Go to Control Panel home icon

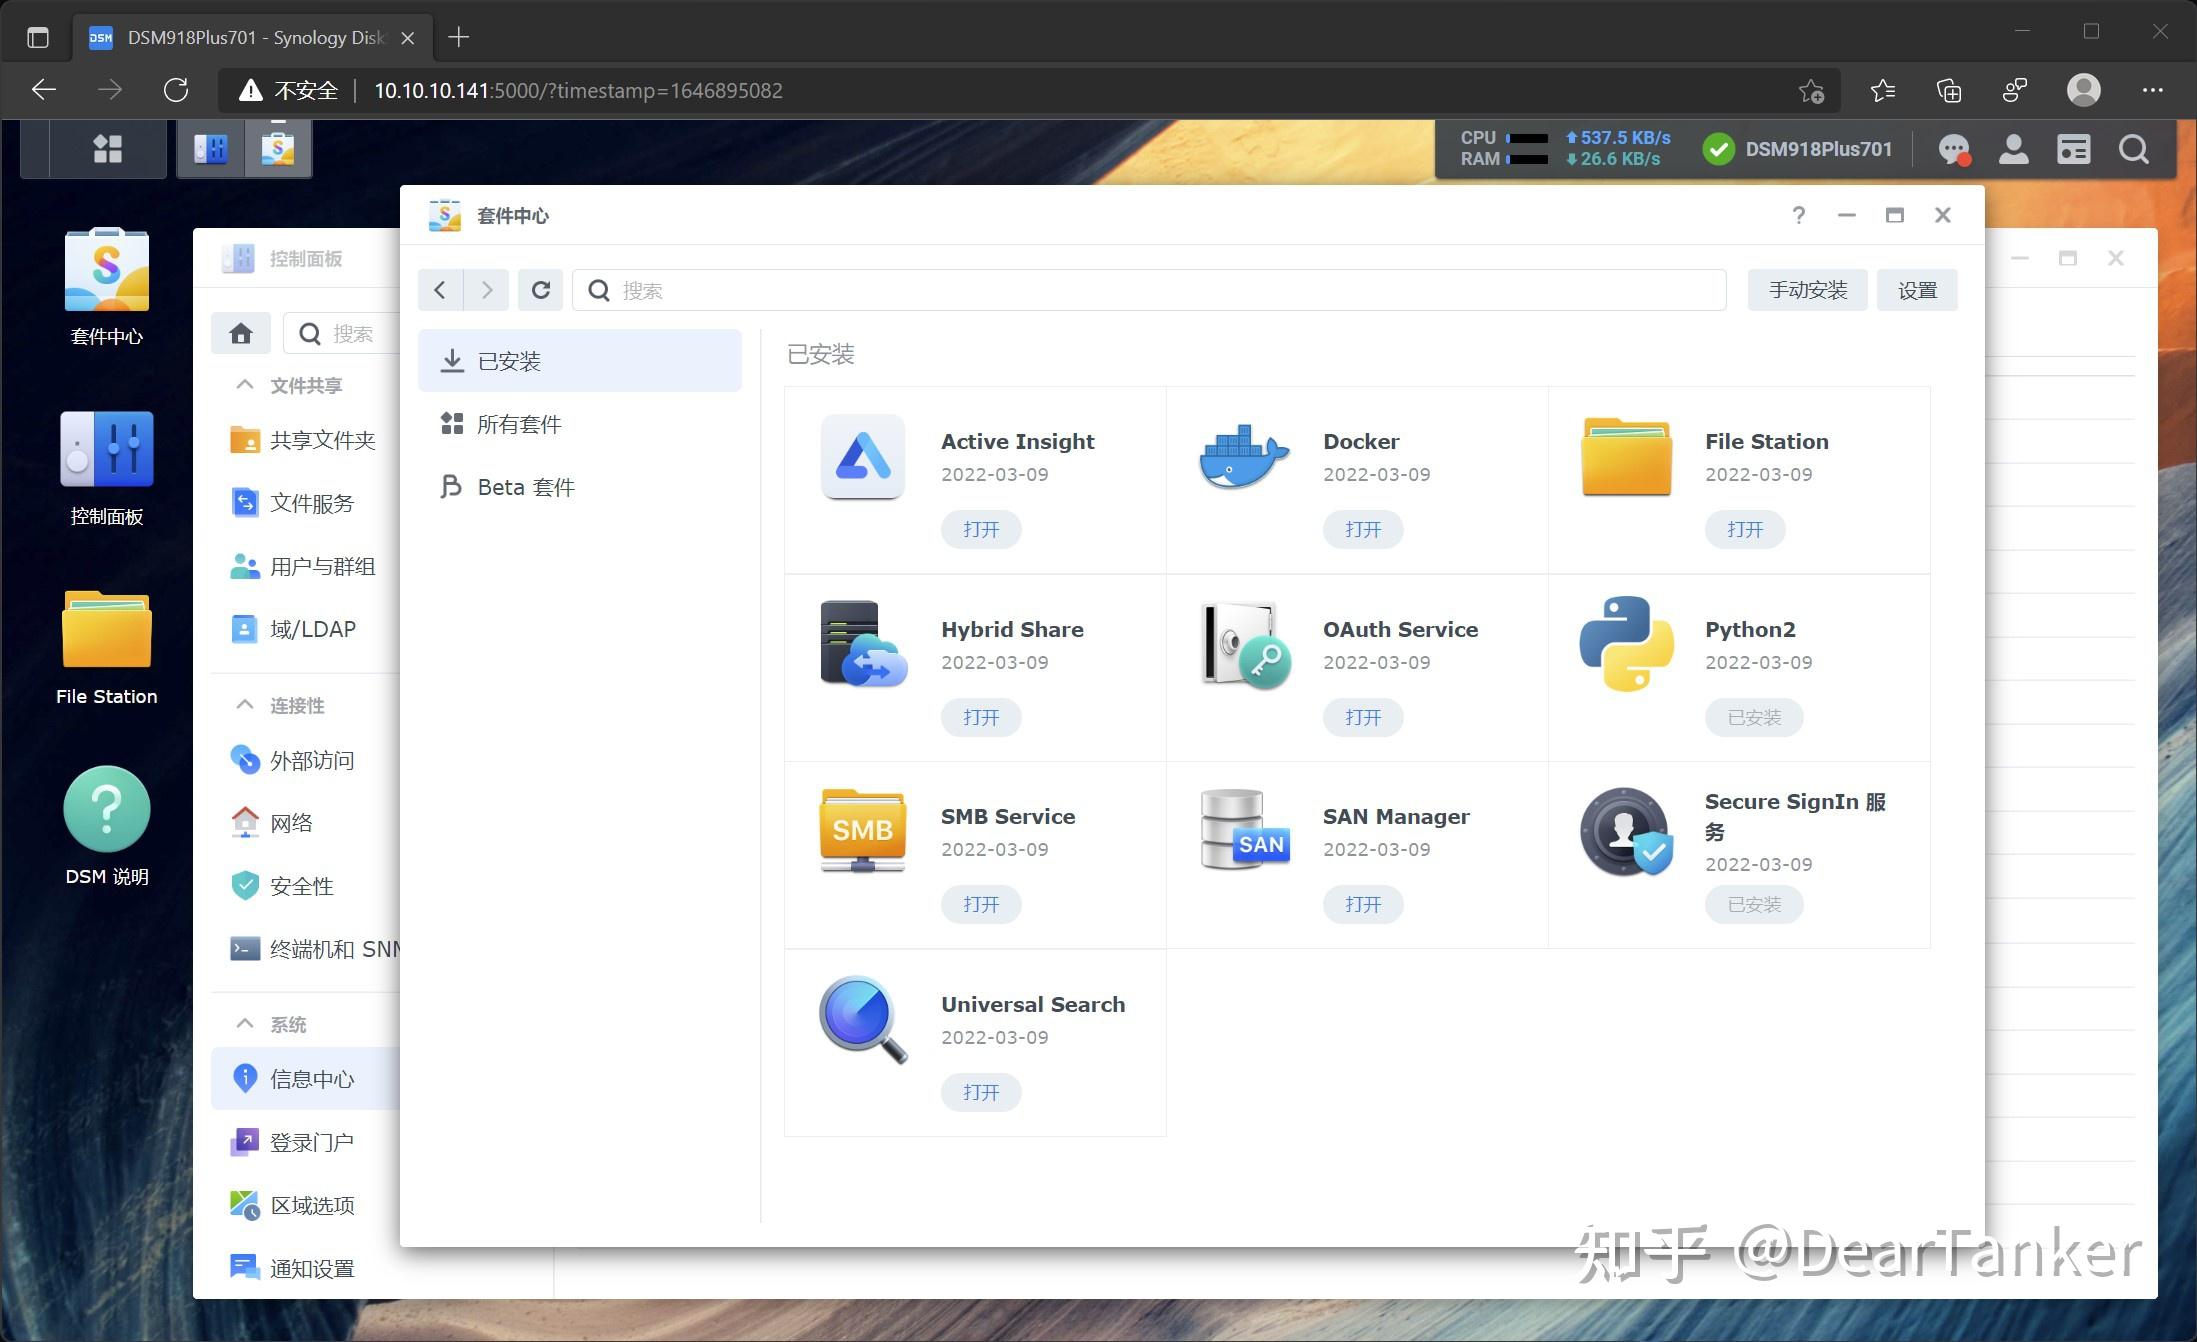pos(240,333)
